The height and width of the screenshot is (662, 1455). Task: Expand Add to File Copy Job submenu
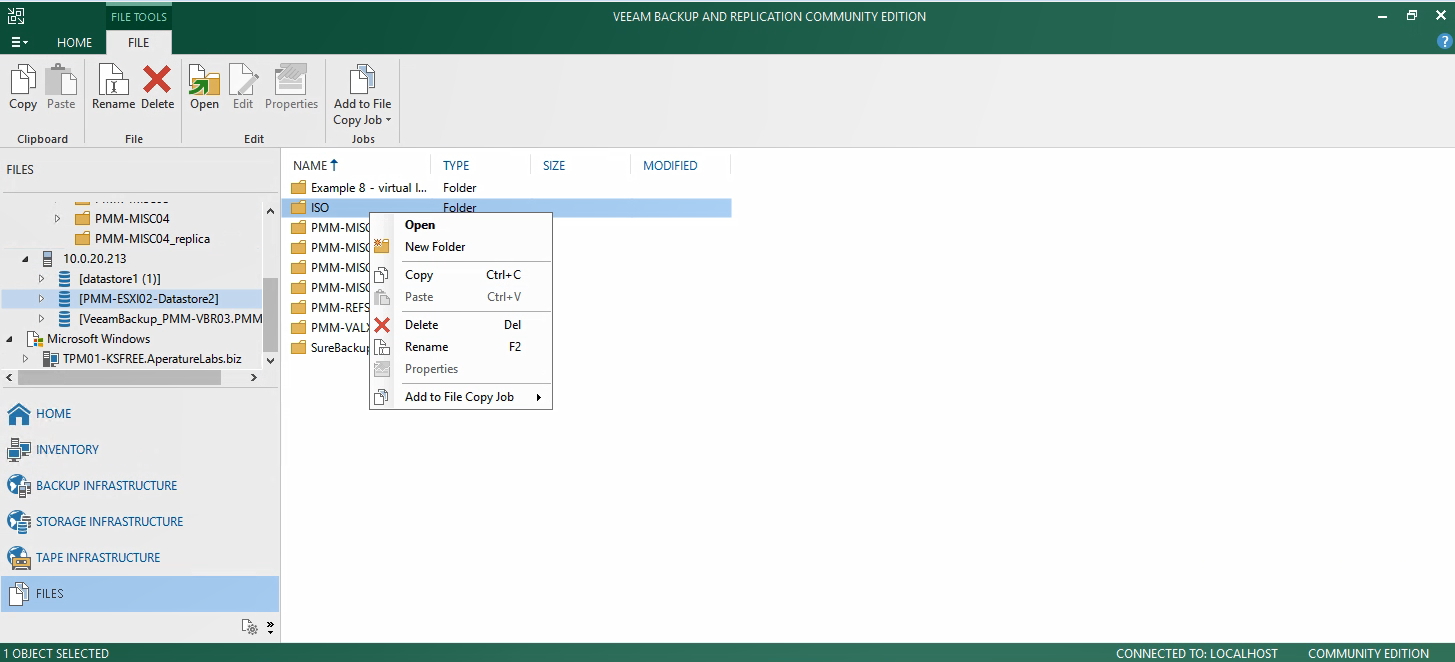(x=460, y=397)
